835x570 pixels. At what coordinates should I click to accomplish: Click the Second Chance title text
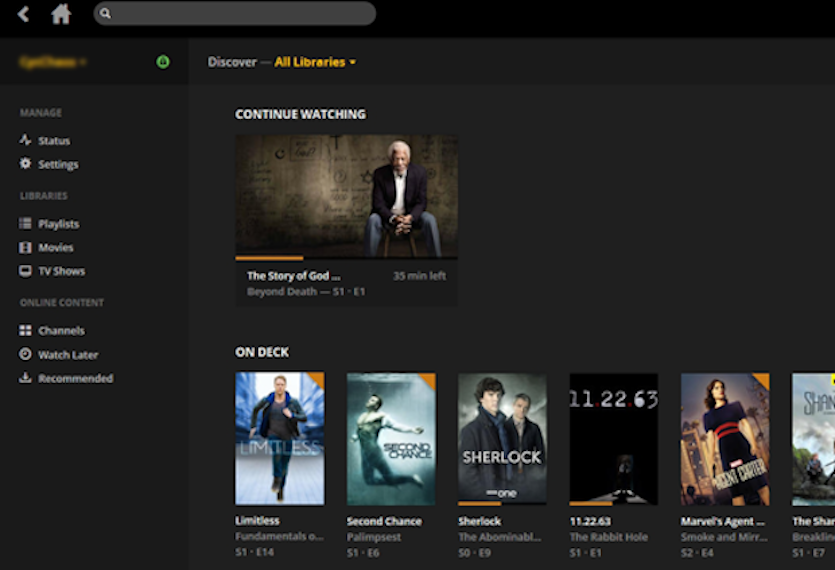pyautogui.click(x=384, y=521)
